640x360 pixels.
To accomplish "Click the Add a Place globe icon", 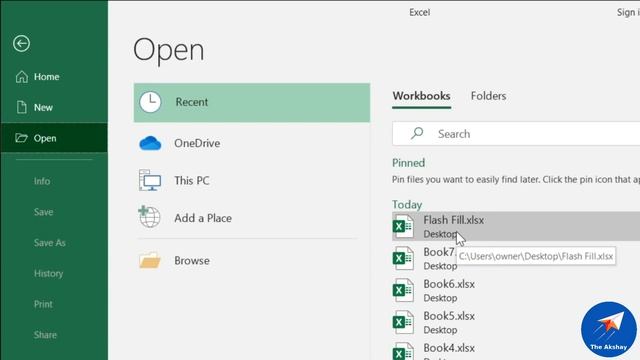I will [149, 217].
